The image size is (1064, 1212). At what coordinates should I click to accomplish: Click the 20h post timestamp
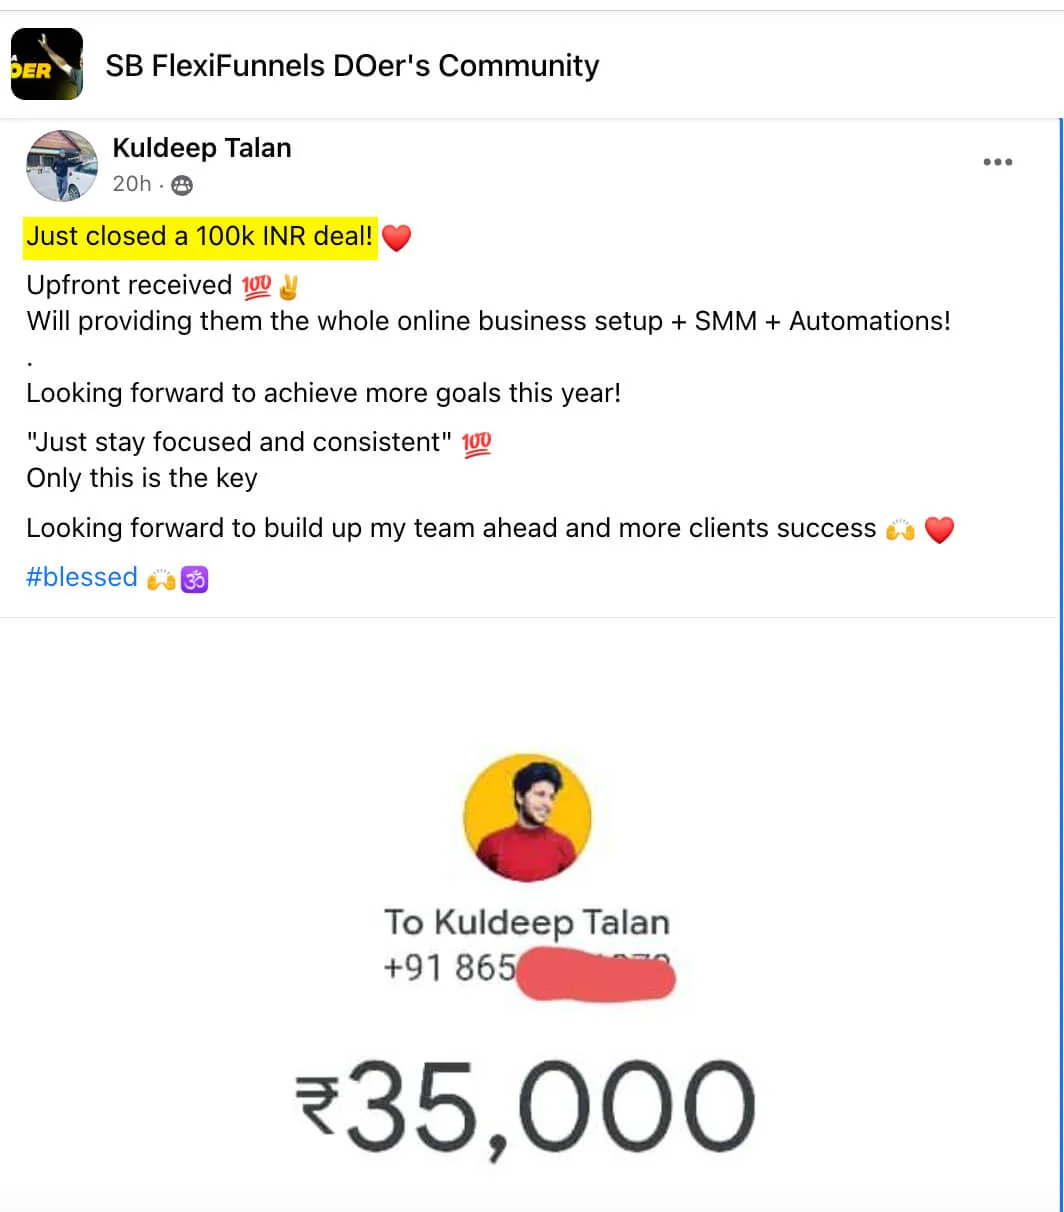(x=131, y=184)
